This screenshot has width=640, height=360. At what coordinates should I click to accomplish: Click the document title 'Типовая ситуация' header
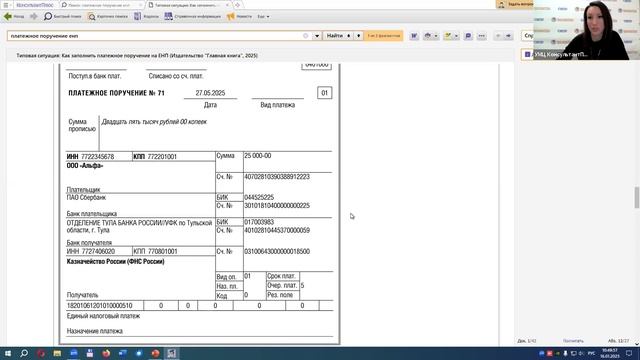coord(137,56)
